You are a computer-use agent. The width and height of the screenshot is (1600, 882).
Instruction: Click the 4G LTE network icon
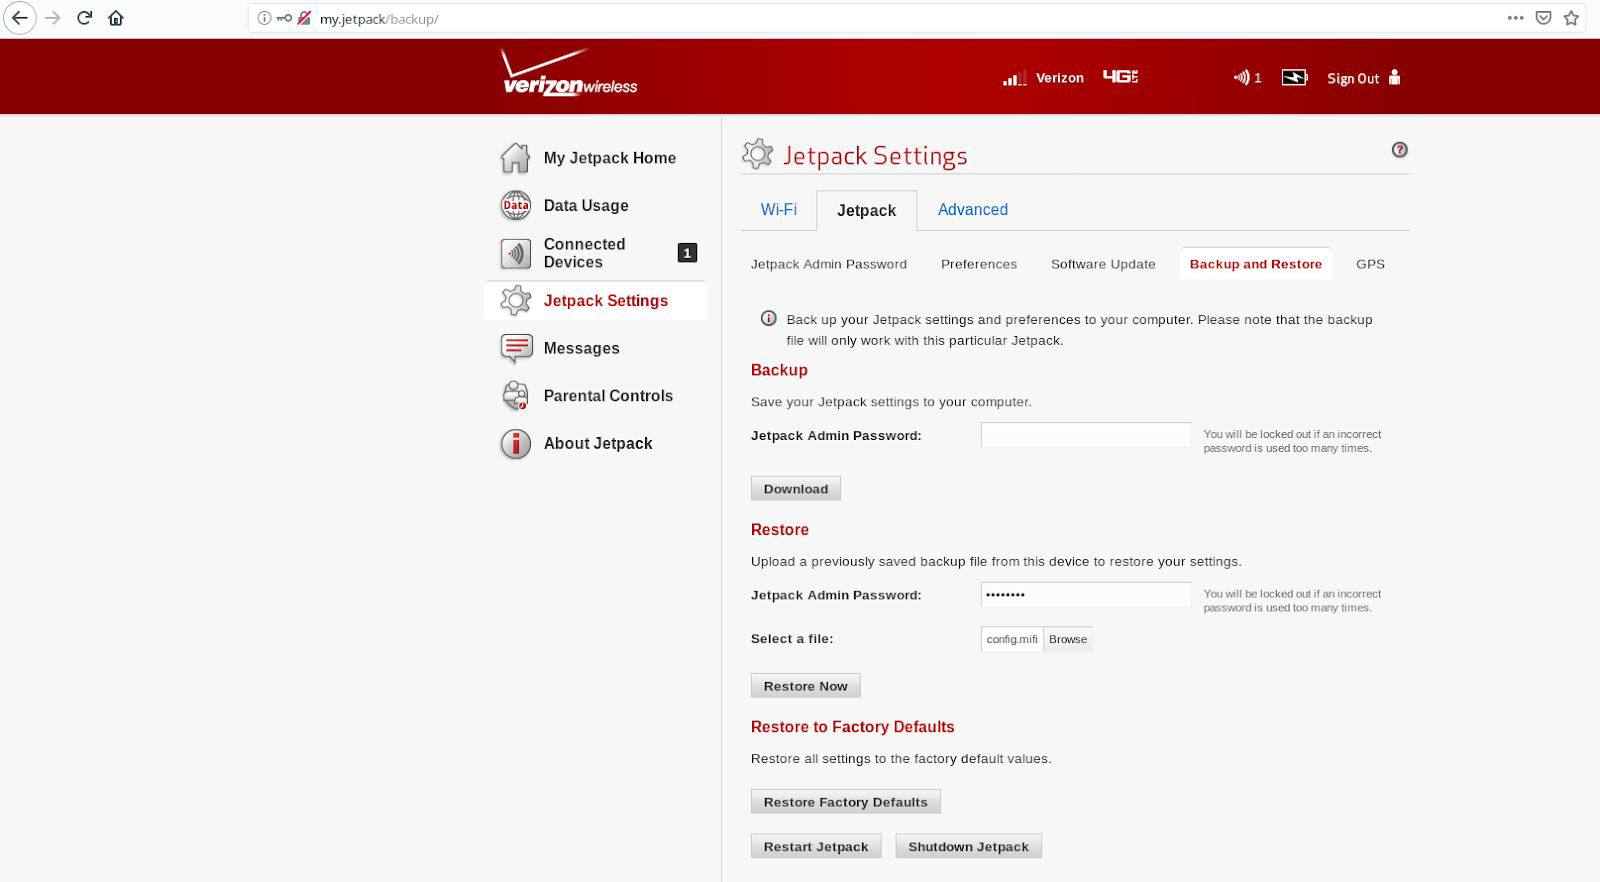[1120, 77]
